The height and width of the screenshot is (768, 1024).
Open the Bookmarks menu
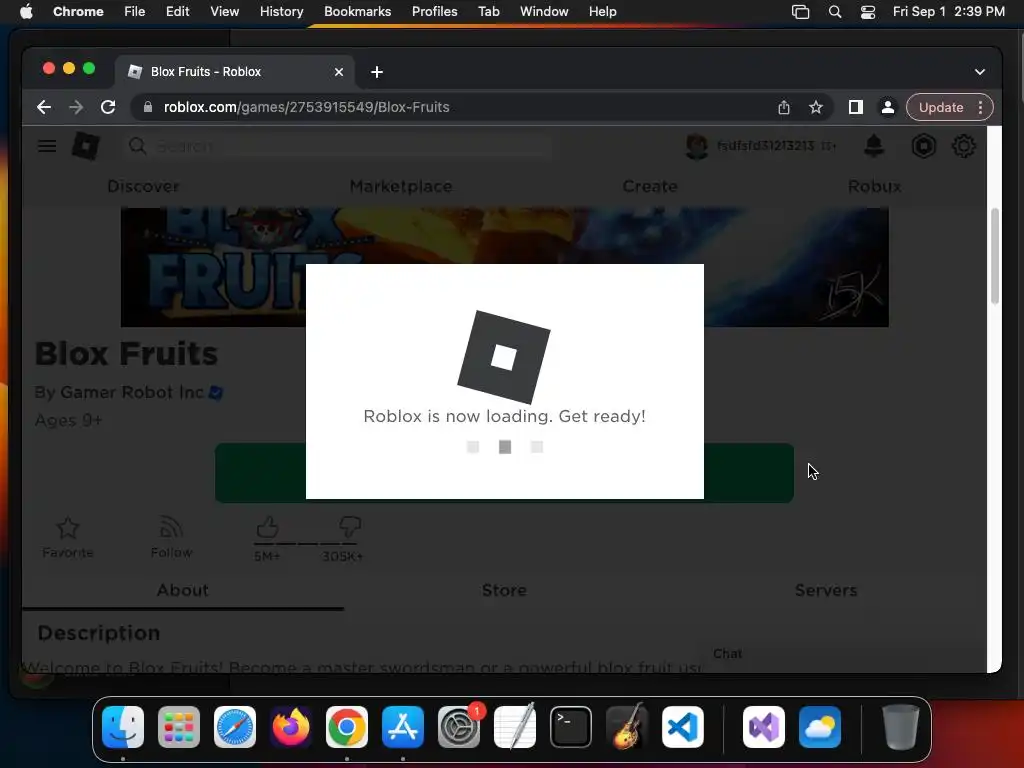tap(357, 12)
